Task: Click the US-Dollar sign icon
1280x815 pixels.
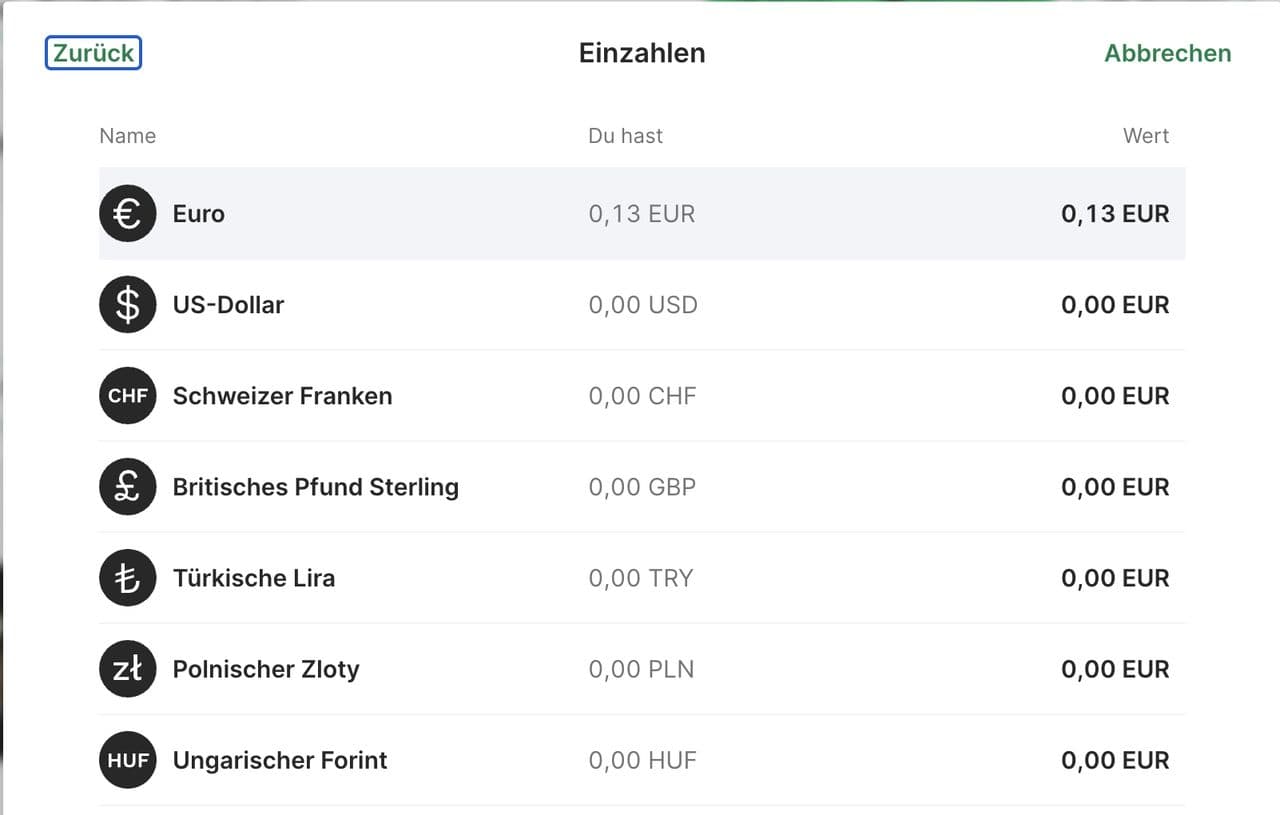Action: (128, 305)
